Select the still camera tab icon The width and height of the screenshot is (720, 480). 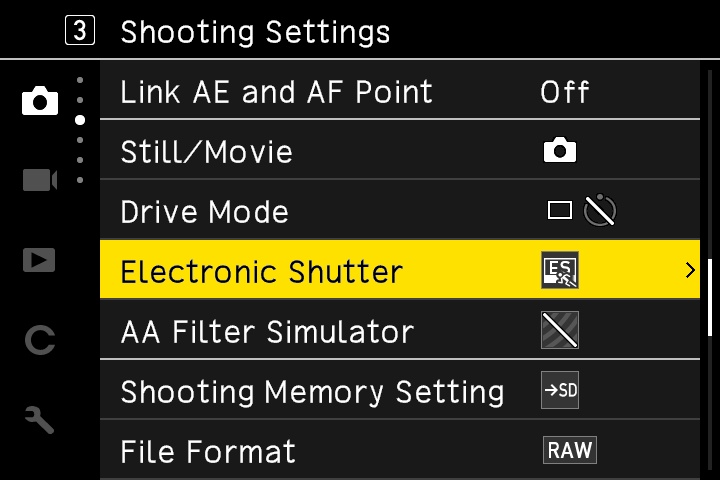40,100
